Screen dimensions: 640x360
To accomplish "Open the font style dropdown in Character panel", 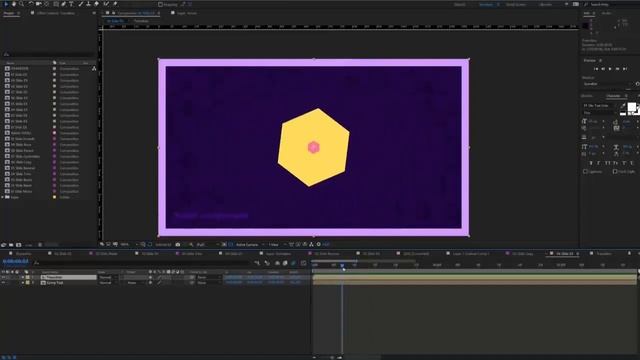I will click(600, 113).
